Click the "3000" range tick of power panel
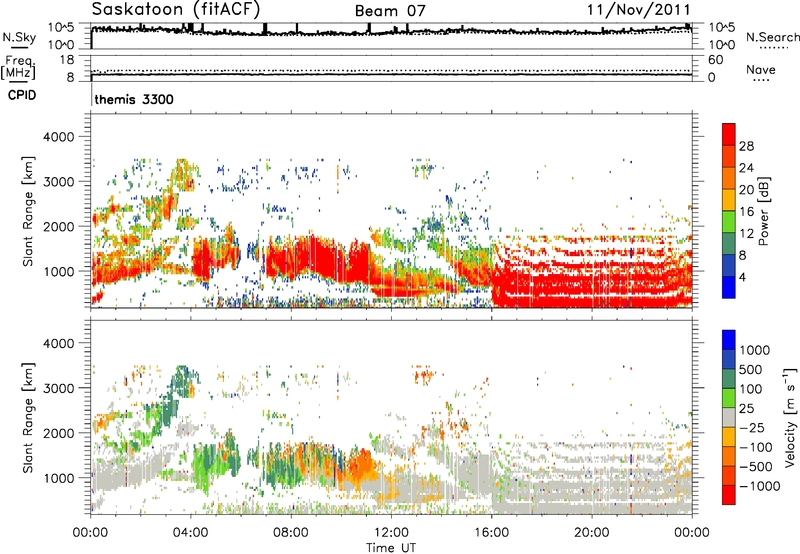This screenshot has height=554, width=800. [x=58, y=182]
